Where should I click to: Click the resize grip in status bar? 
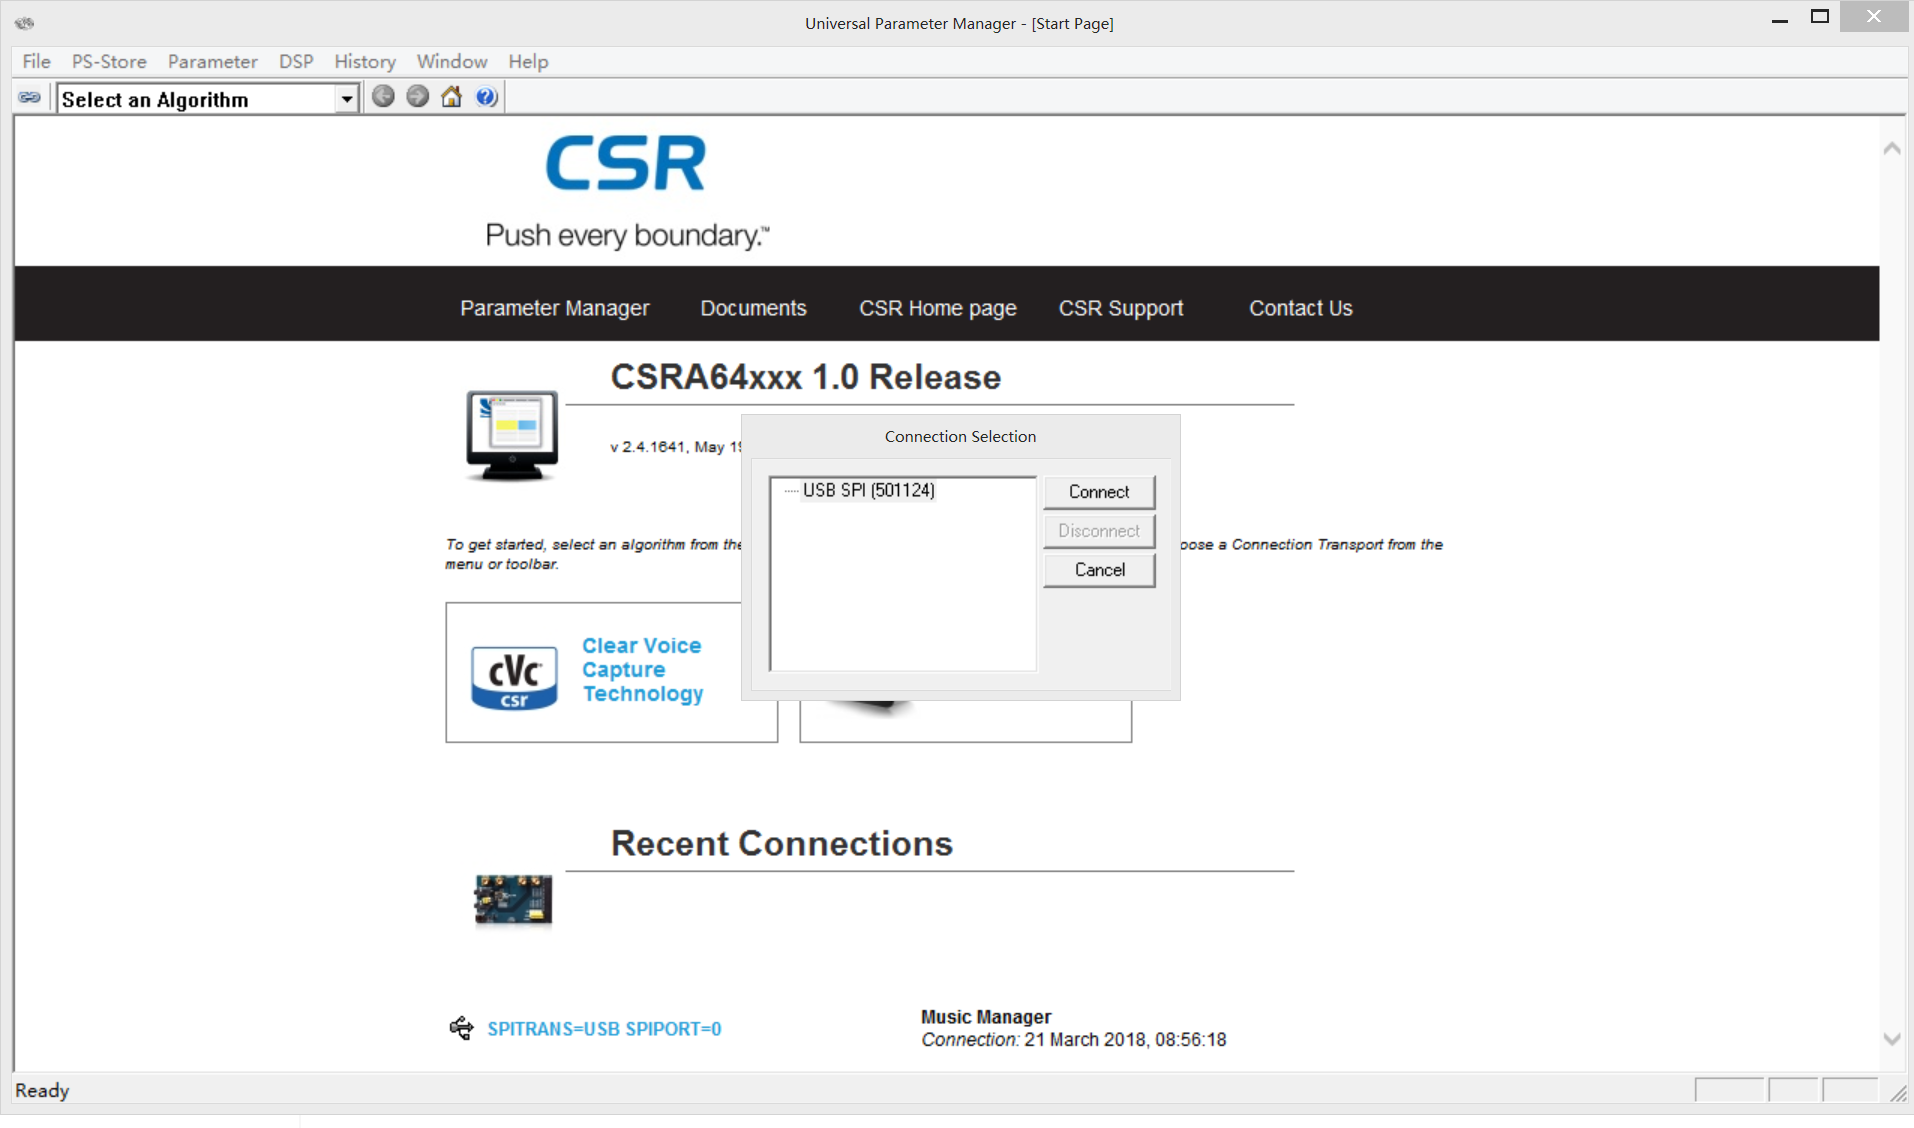1898,1092
